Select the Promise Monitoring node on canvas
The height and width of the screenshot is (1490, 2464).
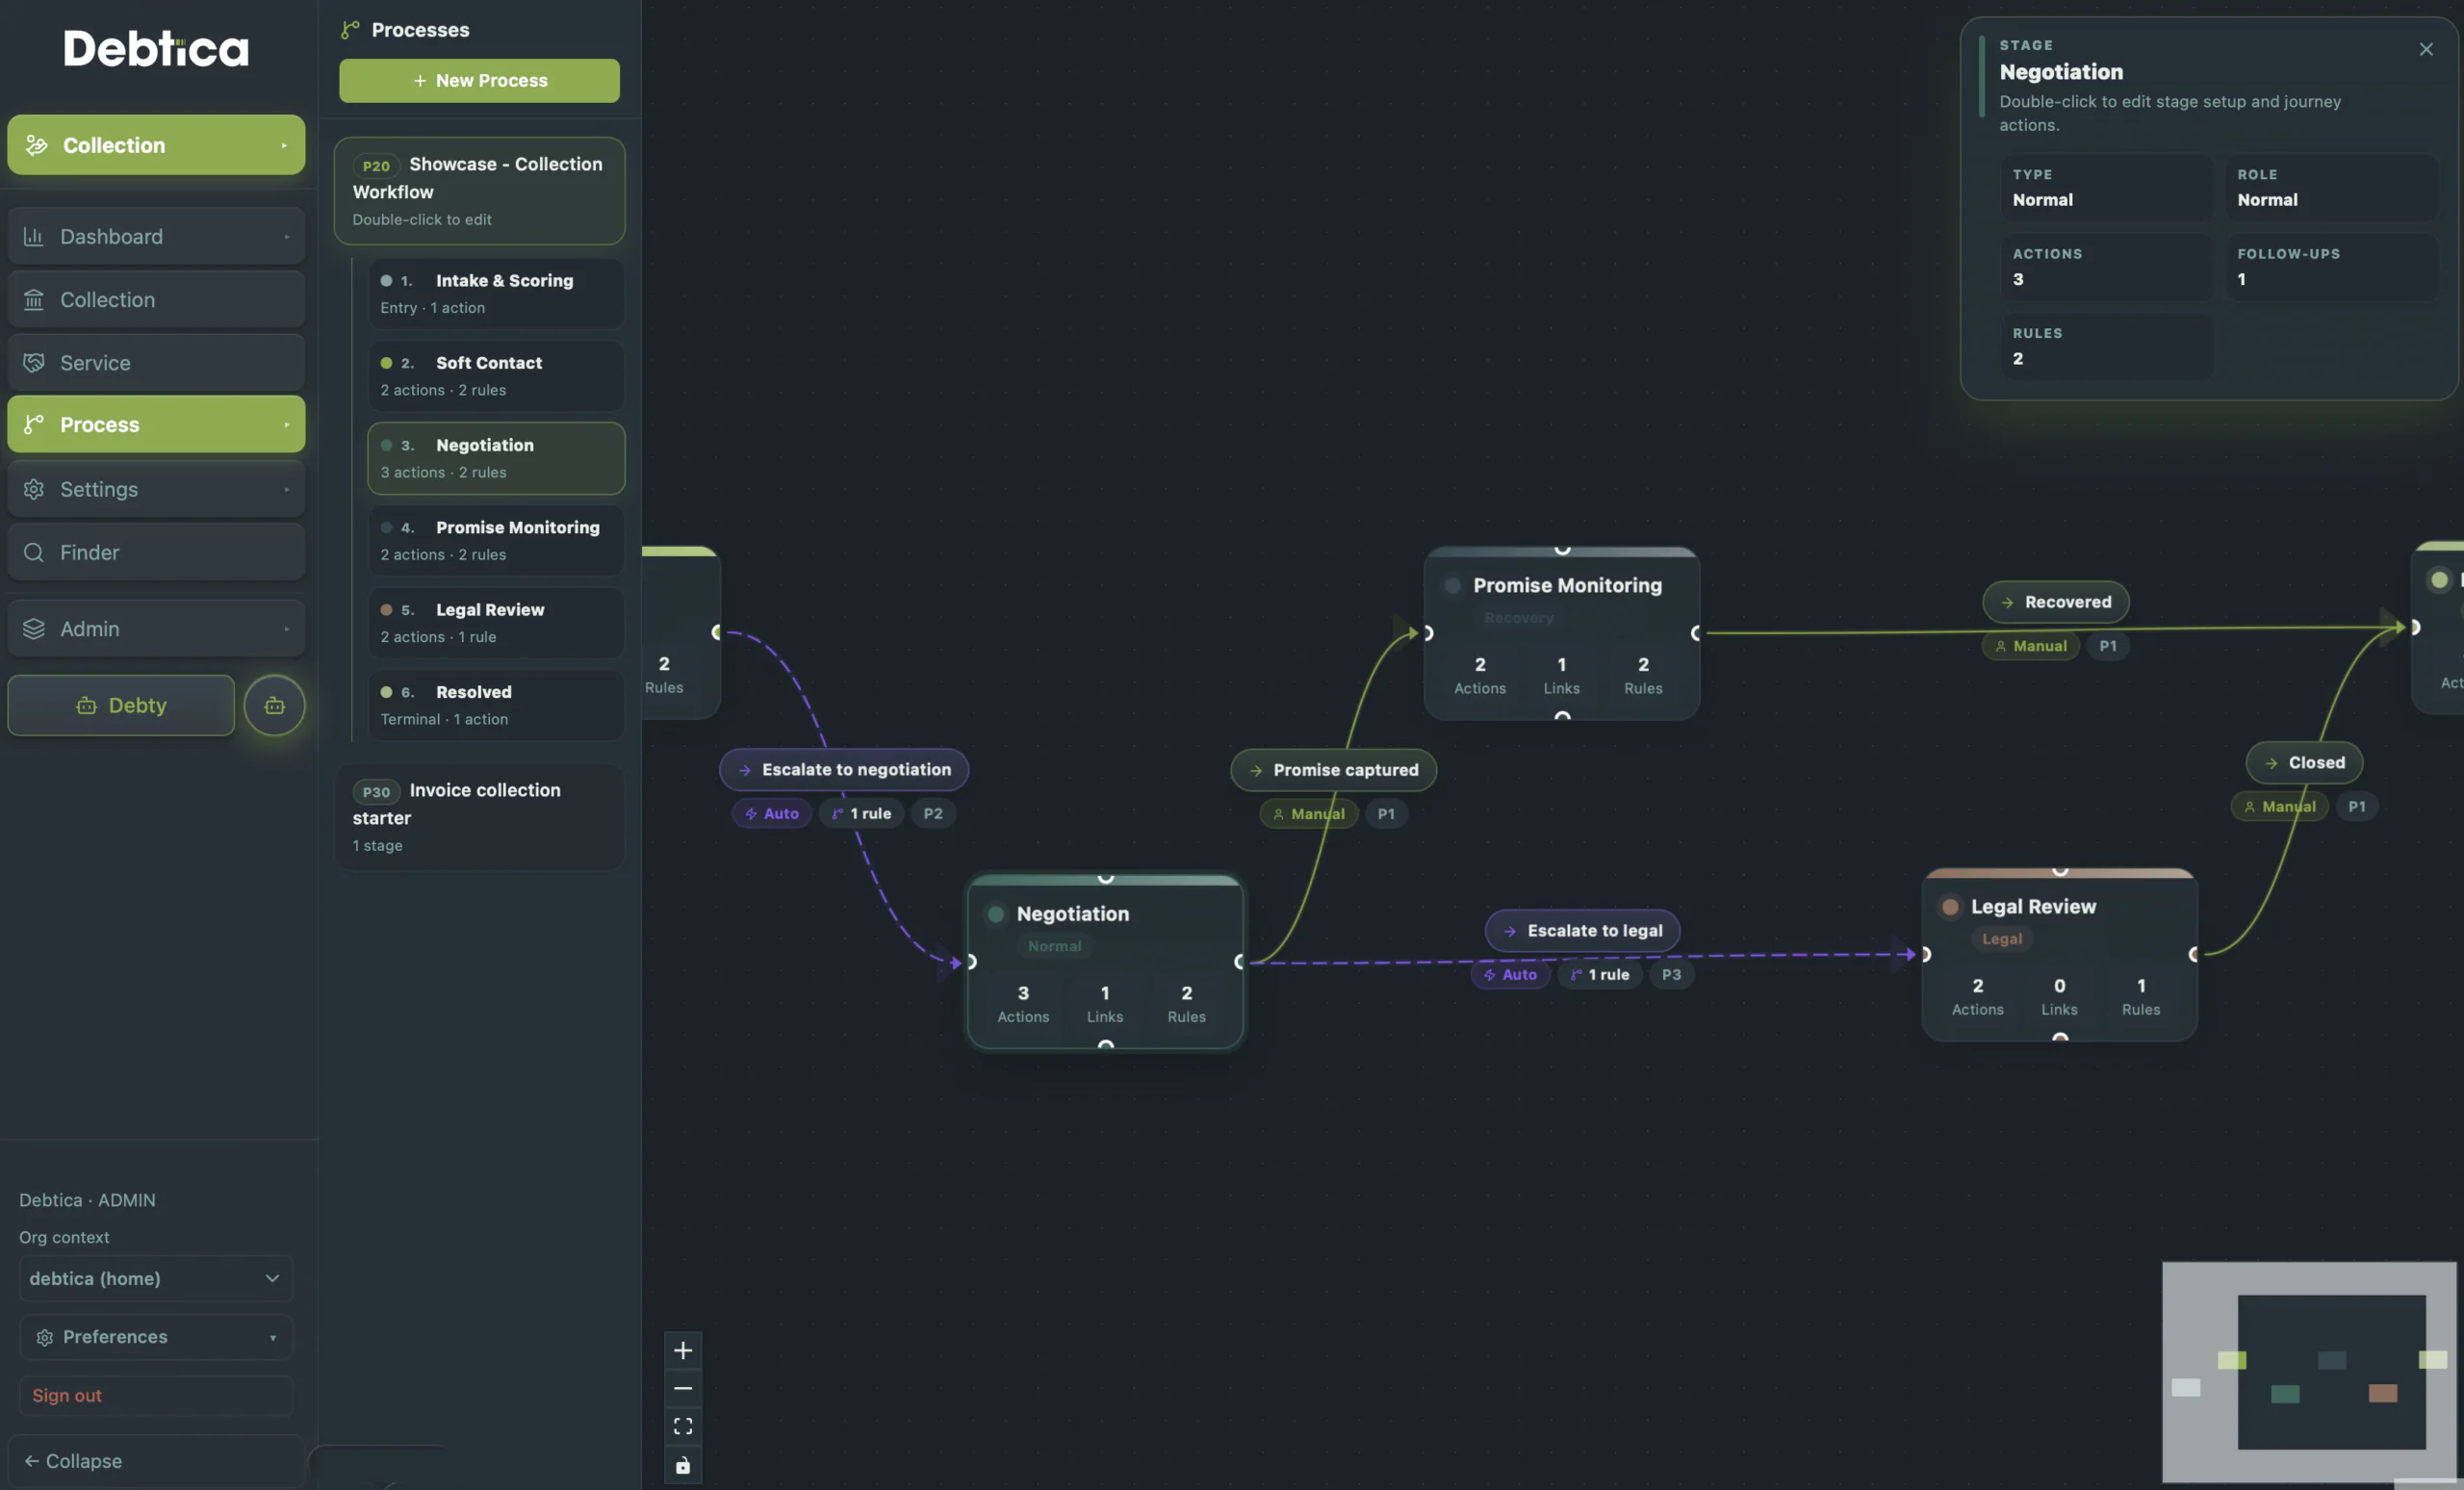(1562, 633)
